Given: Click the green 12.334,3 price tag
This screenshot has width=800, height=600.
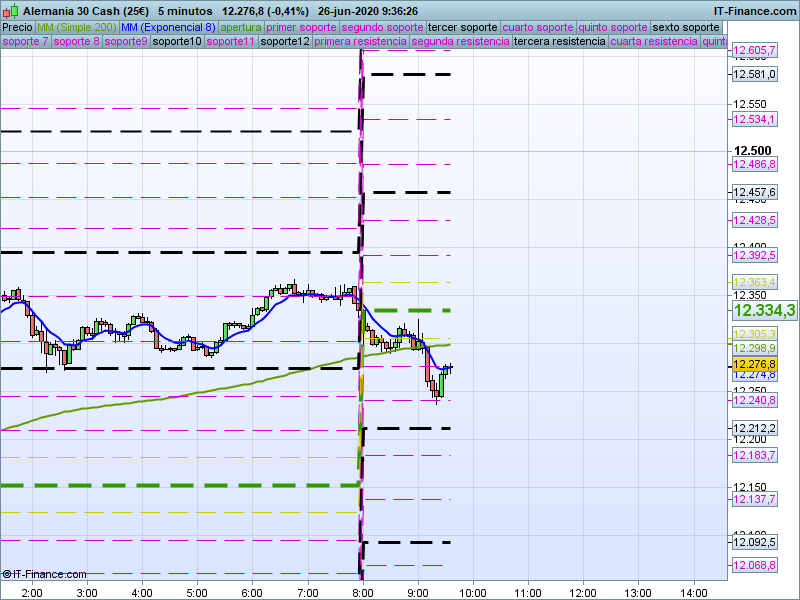Looking at the screenshot, I should point(764,311).
